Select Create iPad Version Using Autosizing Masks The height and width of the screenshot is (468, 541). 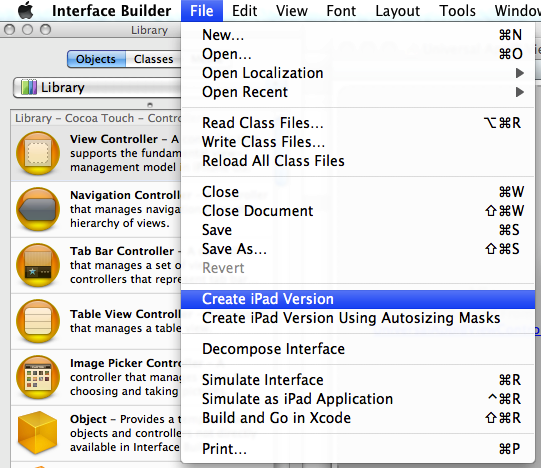click(358, 318)
